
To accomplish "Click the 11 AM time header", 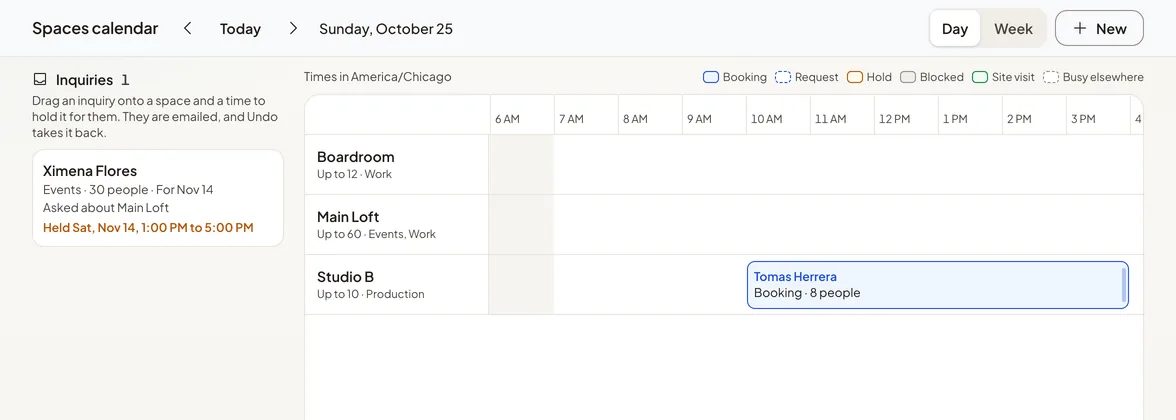I will point(830,119).
